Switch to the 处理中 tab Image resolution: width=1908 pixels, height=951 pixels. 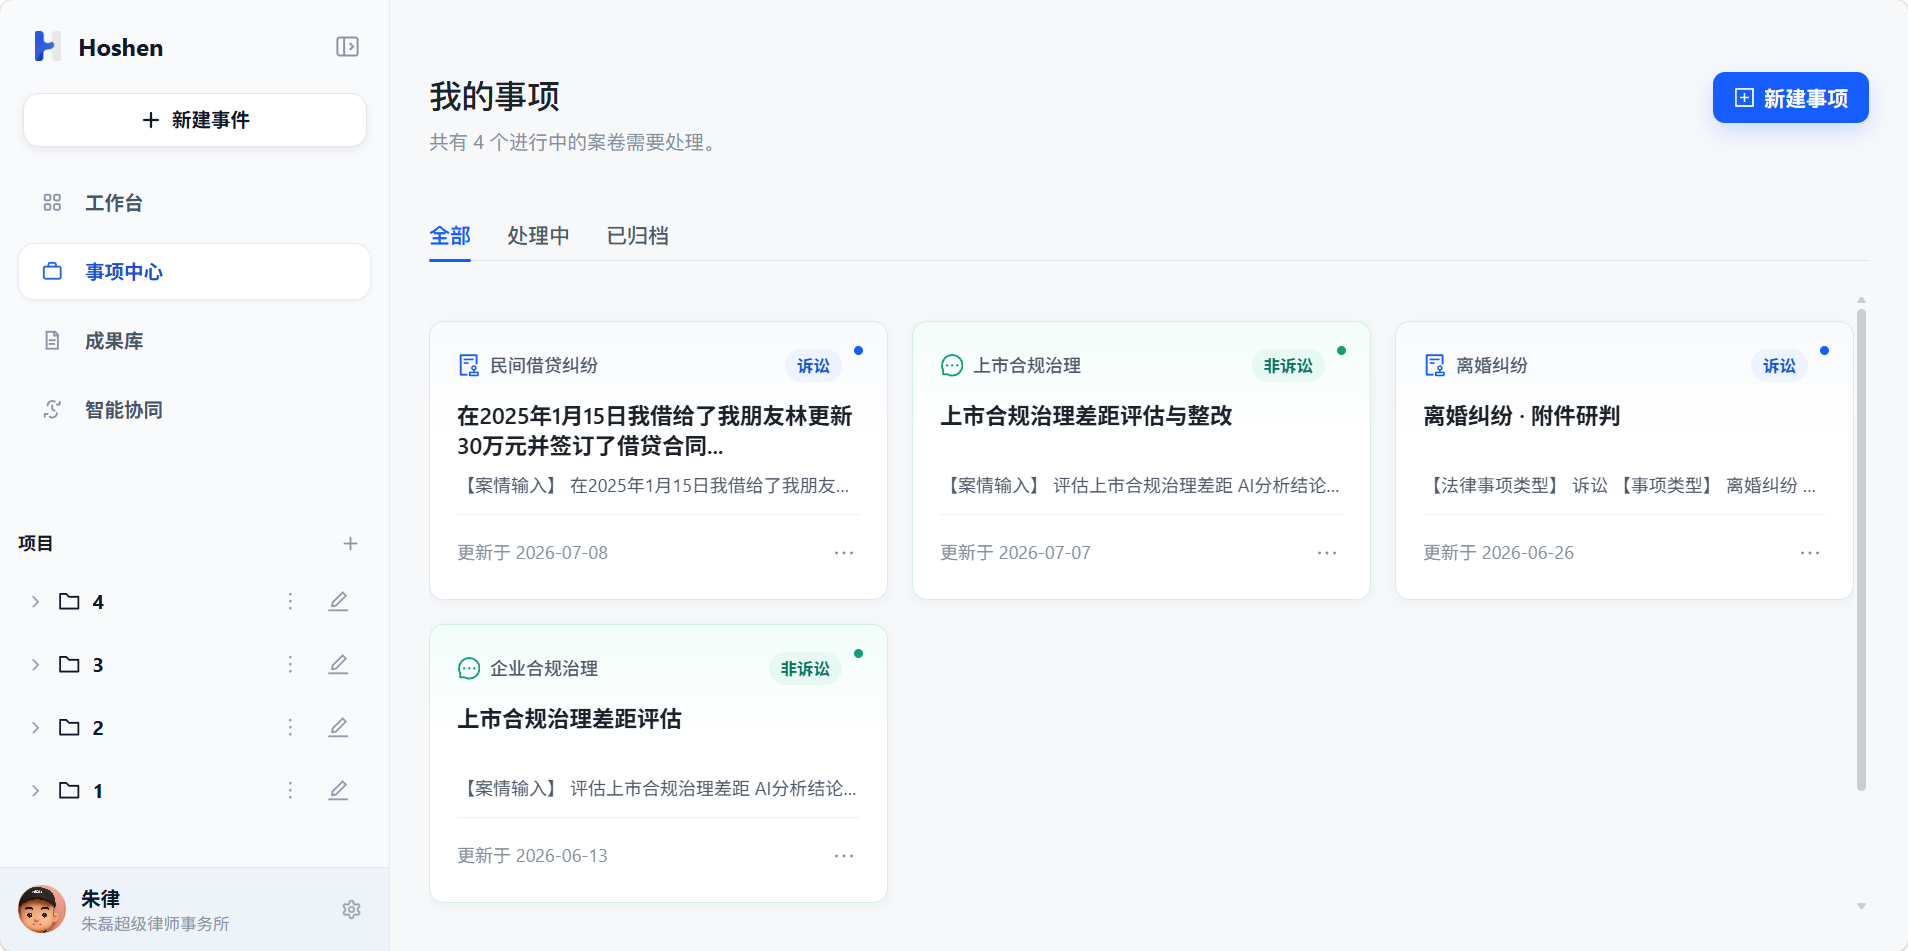click(x=538, y=236)
